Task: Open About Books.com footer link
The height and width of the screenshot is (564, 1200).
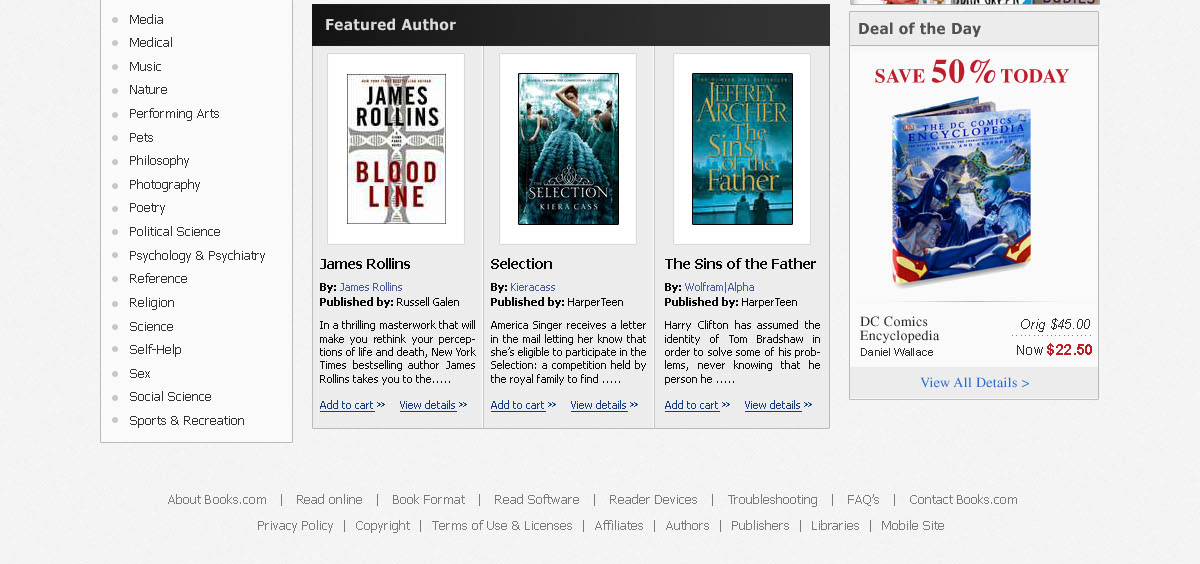Action: (x=217, y=500)
